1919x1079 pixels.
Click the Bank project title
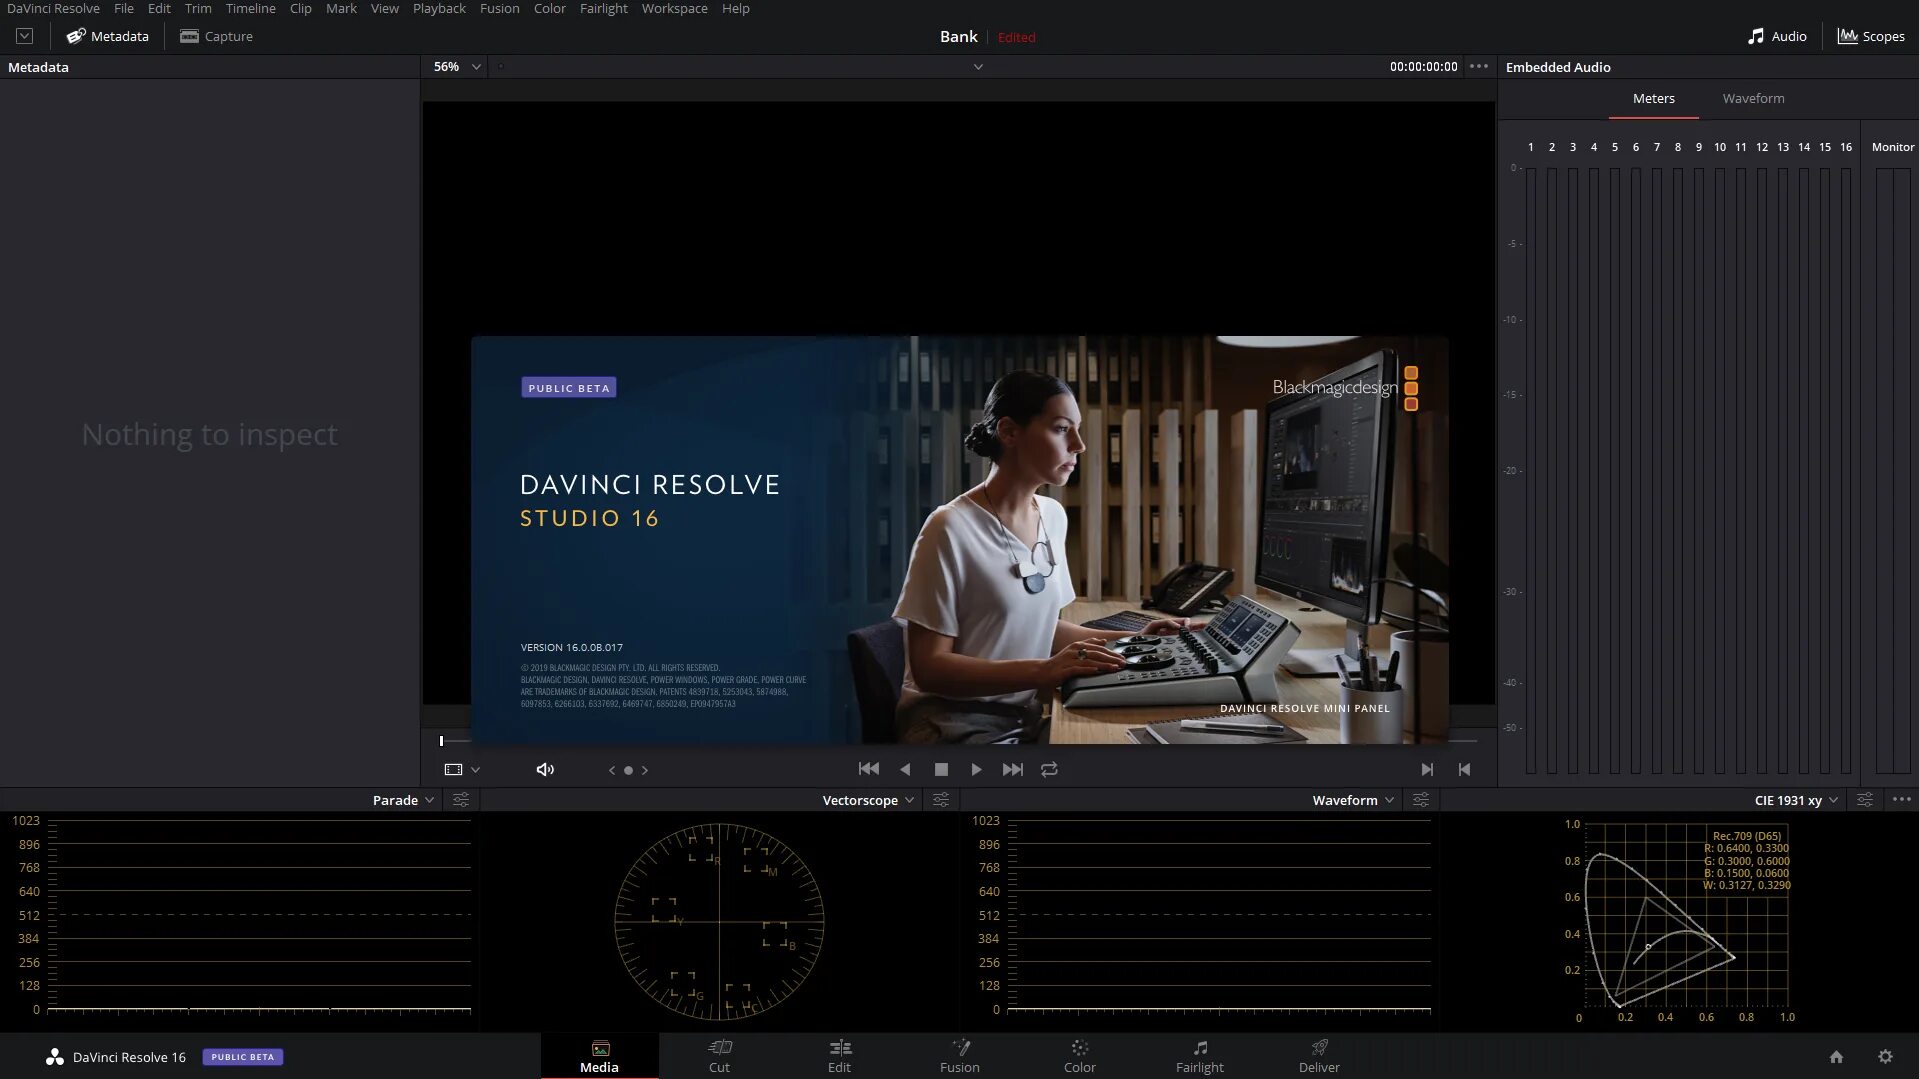(958, 36)
